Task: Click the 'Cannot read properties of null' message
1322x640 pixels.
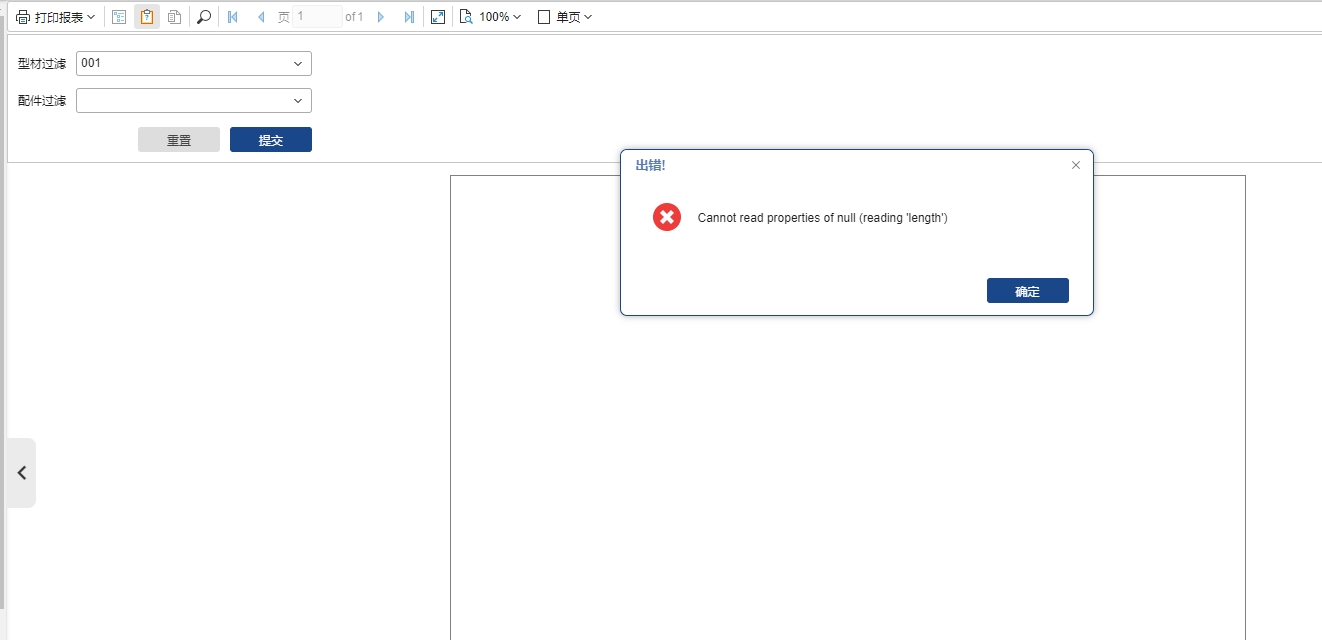Action: click(x=822, y=218)
